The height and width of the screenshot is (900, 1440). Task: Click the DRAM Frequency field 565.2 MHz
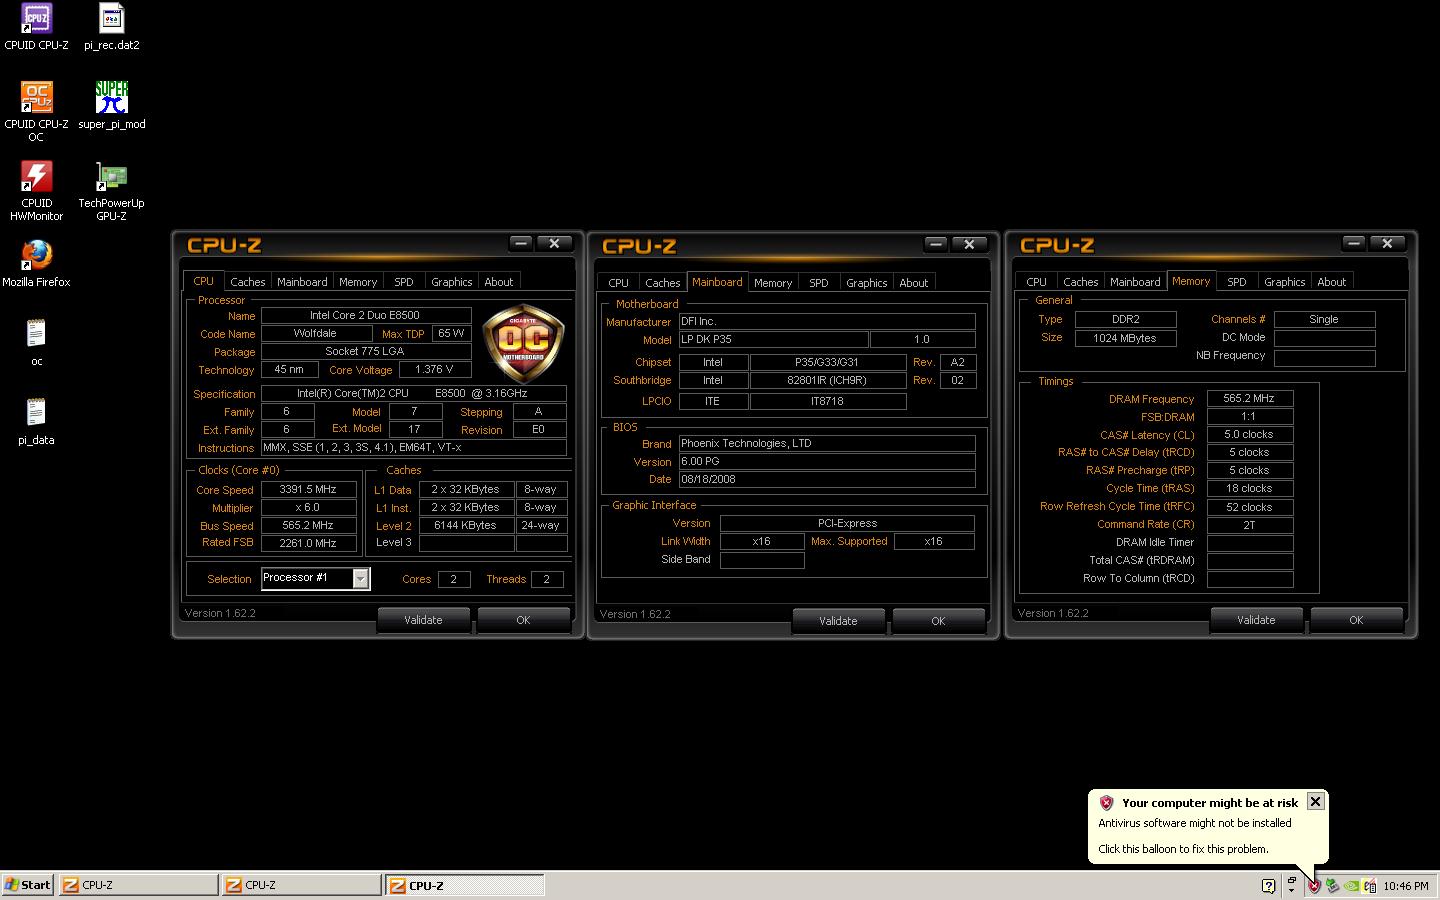[x=1249, y=398]
